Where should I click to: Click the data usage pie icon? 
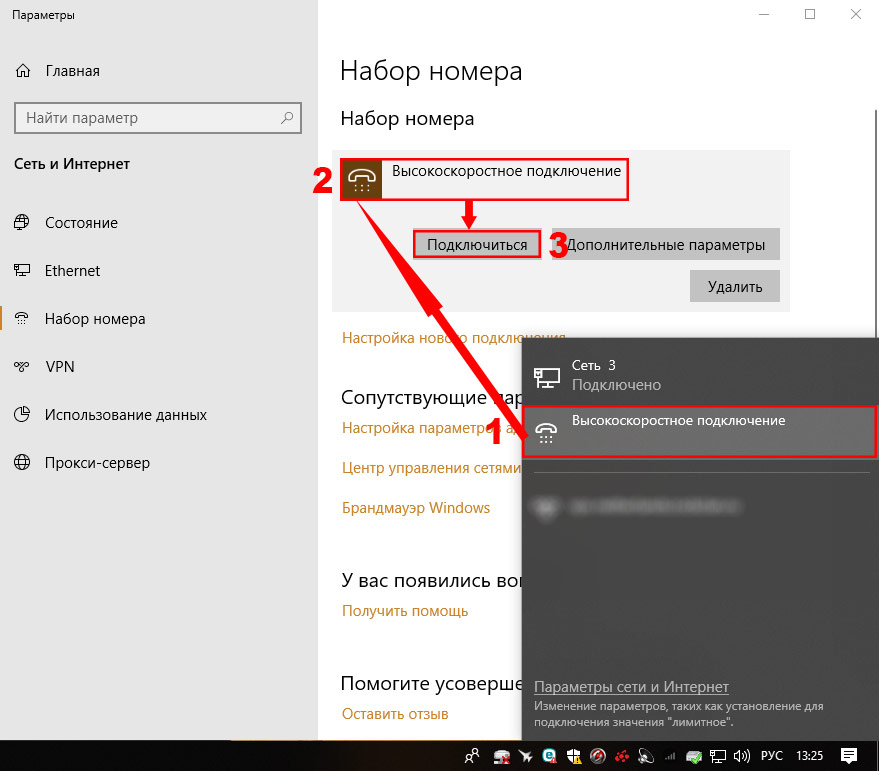coord(22,415)
